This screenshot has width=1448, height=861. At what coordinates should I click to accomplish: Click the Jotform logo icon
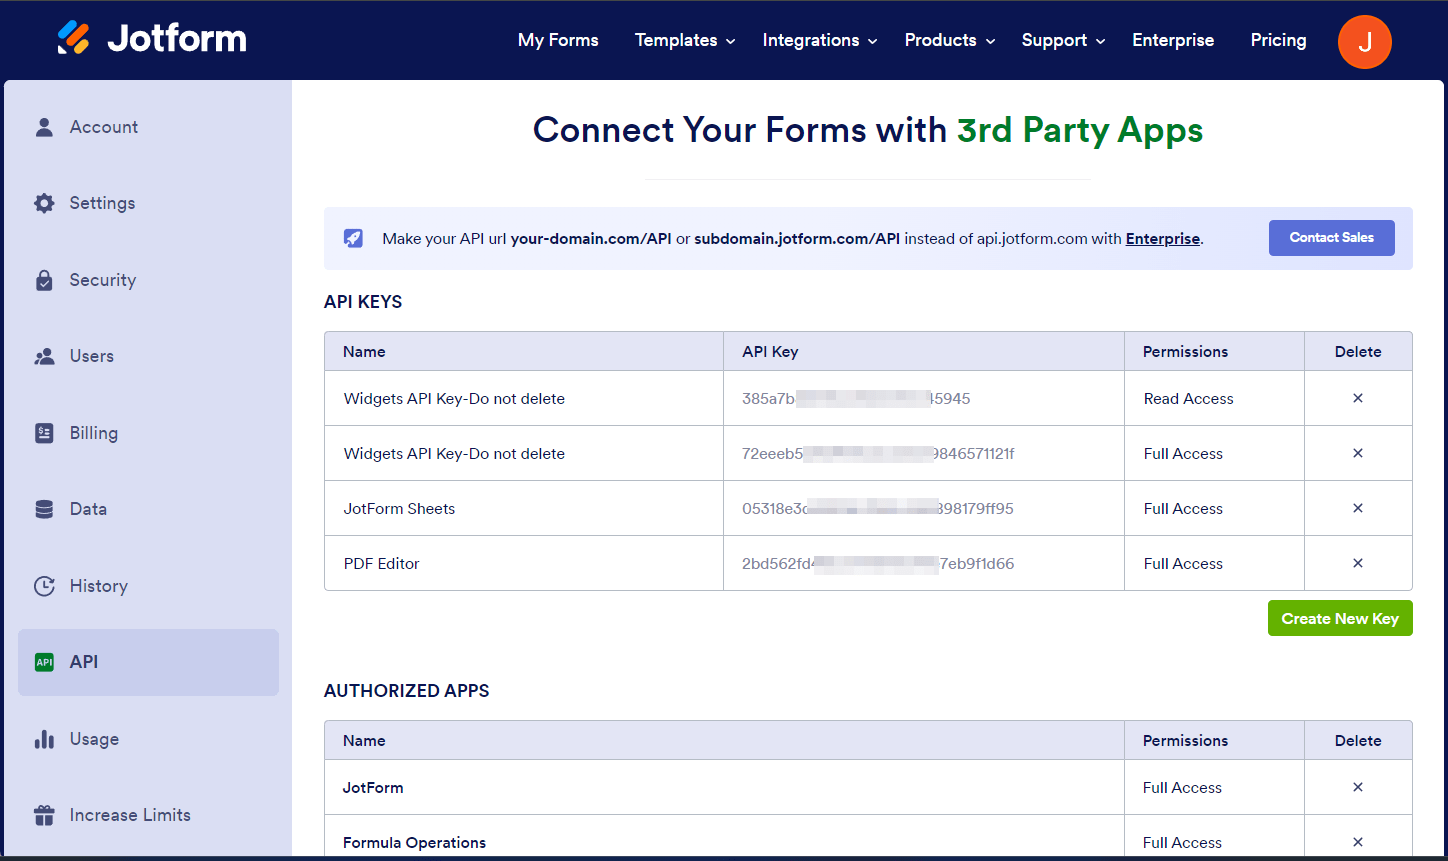[x=74, y=39]
